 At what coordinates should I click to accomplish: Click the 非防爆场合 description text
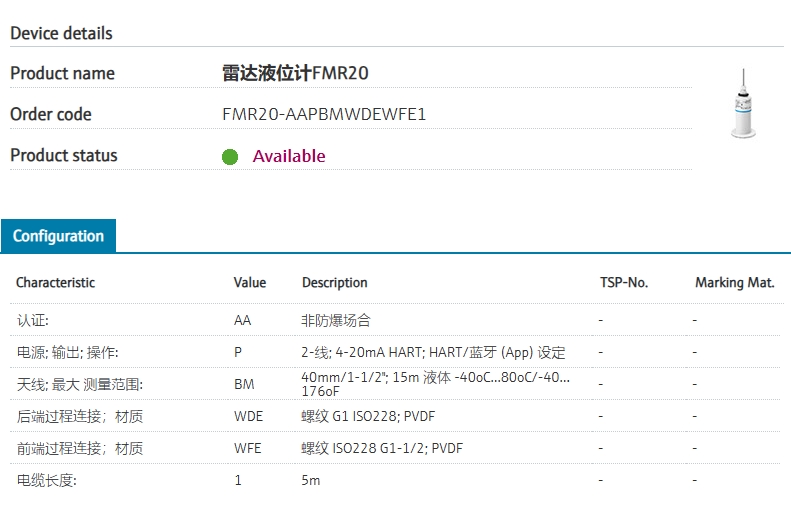336,320
